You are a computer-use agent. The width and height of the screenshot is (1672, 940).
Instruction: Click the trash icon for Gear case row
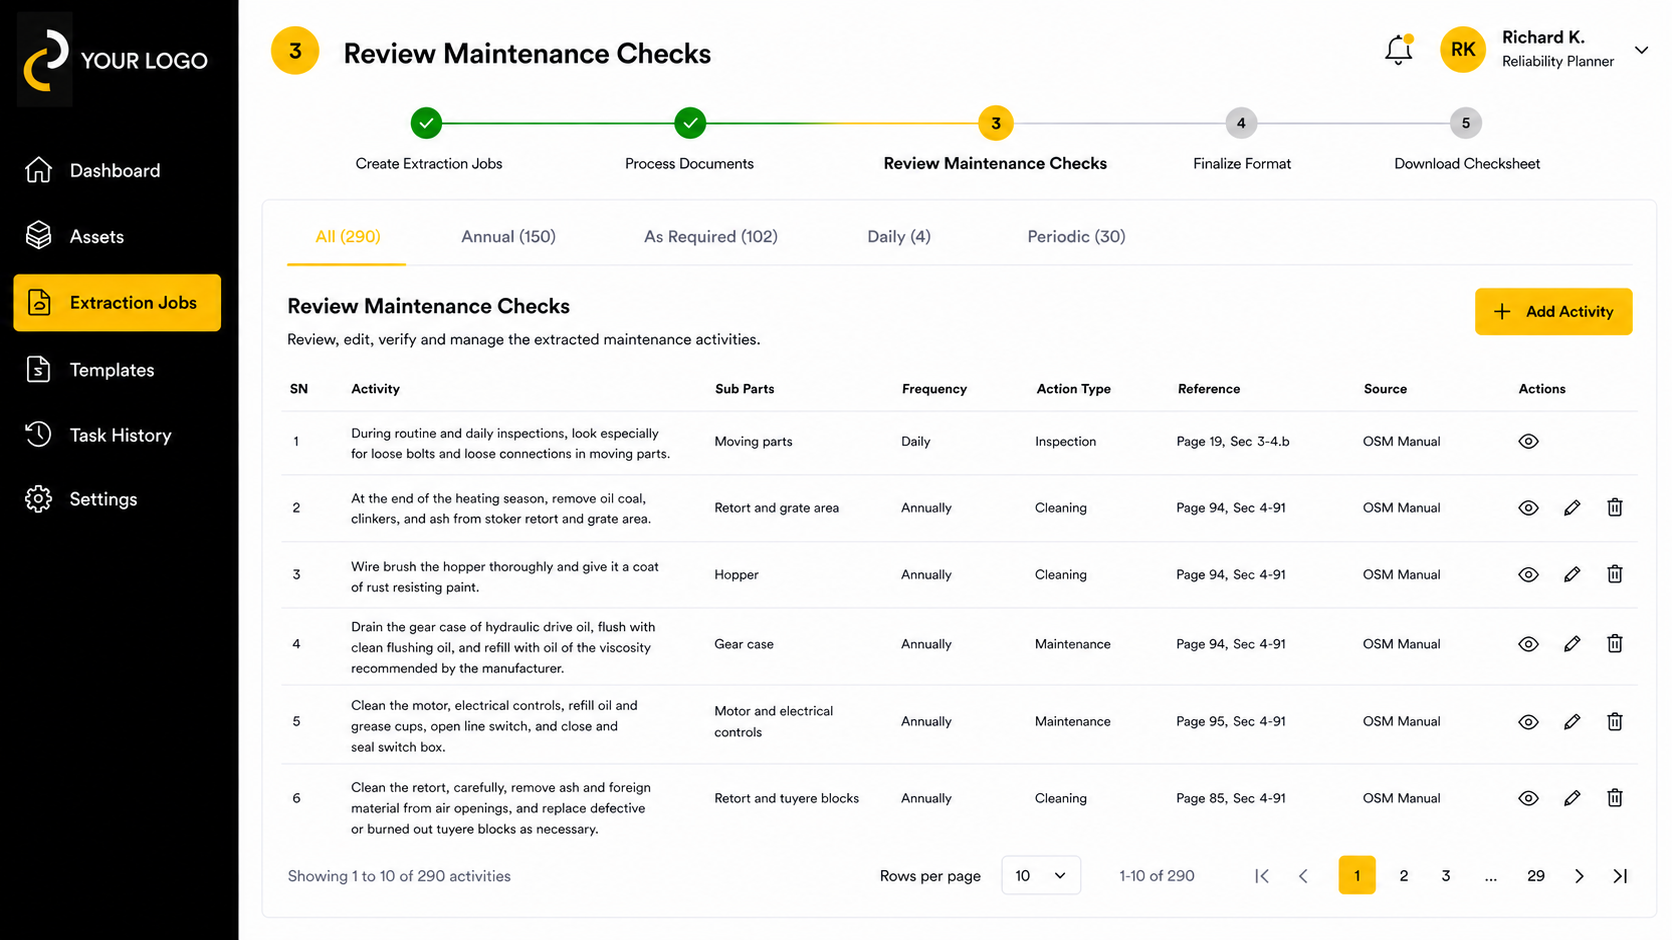pyautogui.click(x=1614, y=644)
